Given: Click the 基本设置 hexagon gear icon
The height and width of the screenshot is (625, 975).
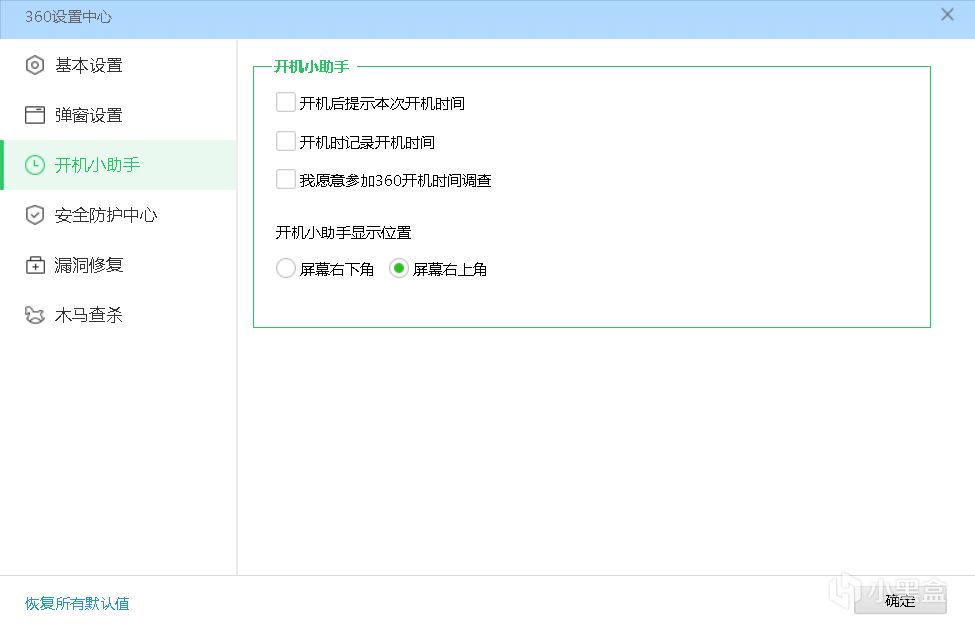Looking at the screenshot, I should 35,65.
